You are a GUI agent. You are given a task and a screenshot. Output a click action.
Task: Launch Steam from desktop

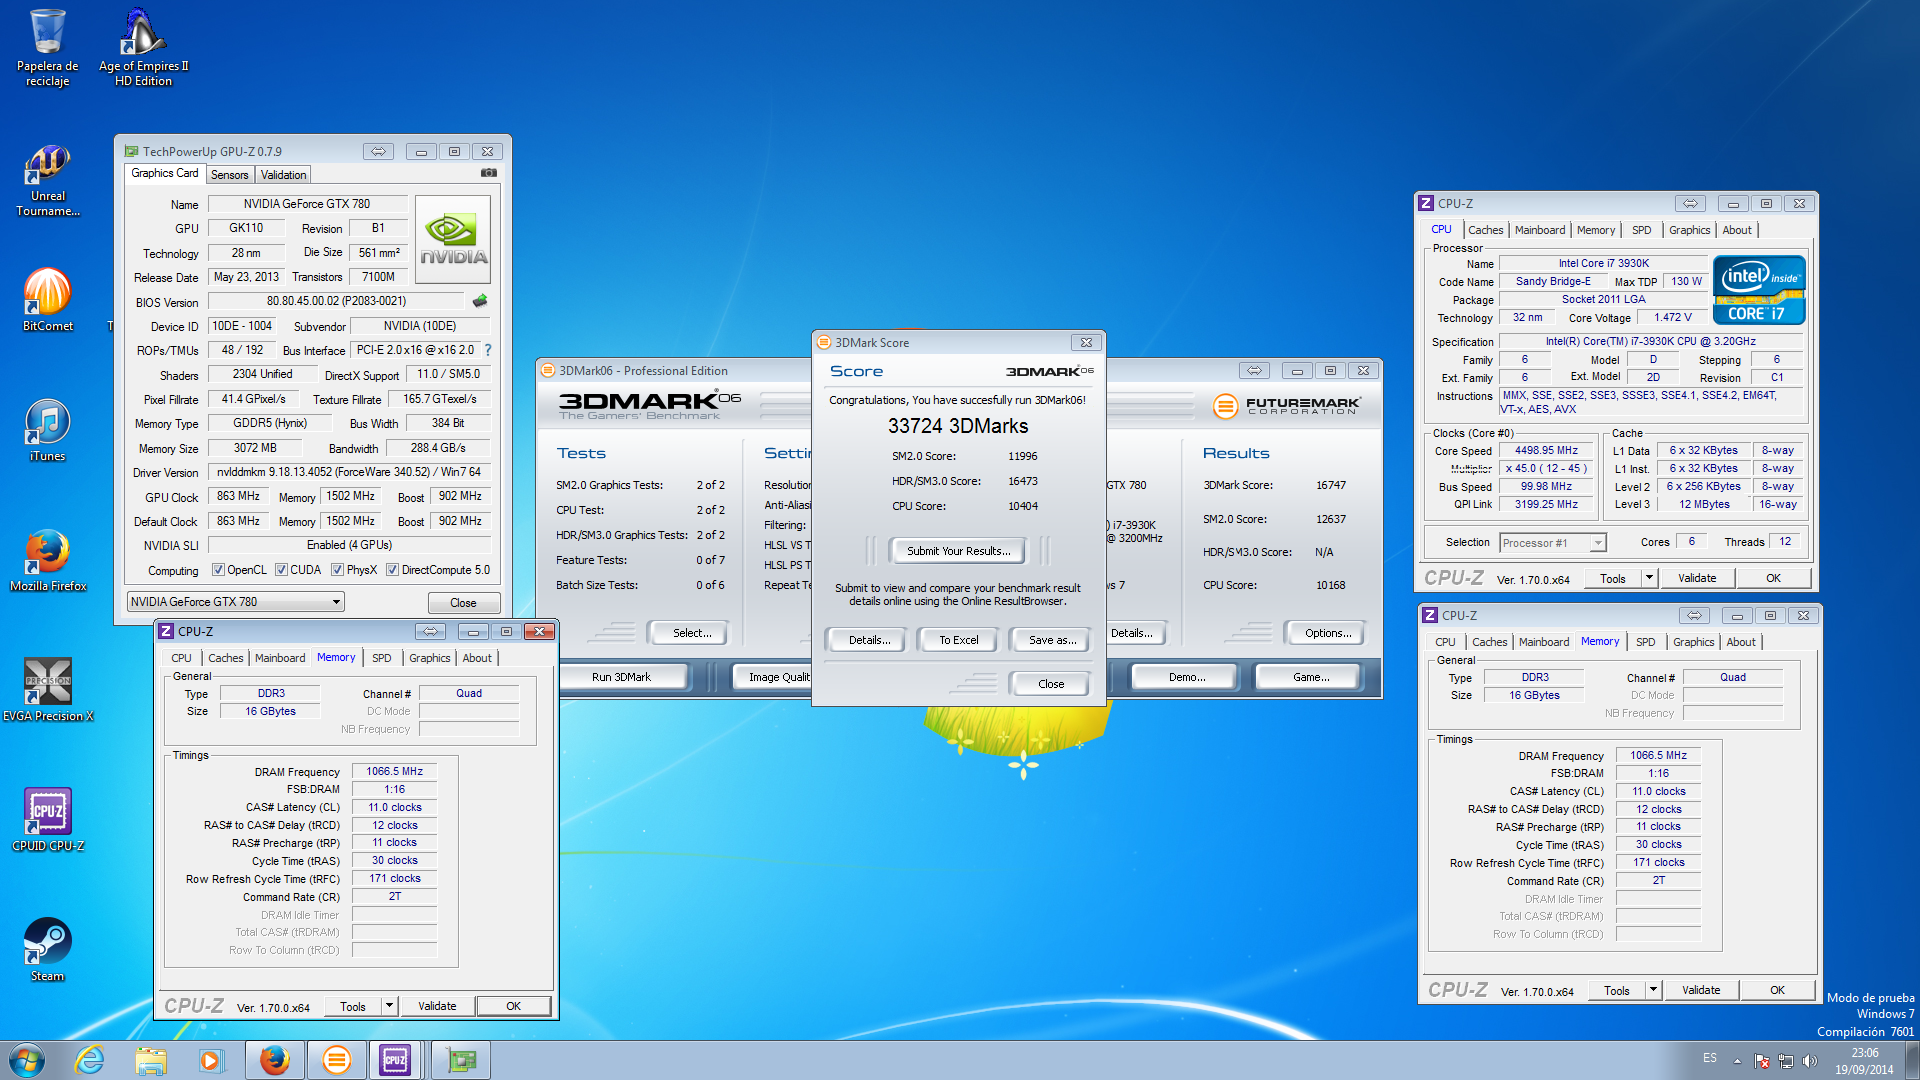47,950
